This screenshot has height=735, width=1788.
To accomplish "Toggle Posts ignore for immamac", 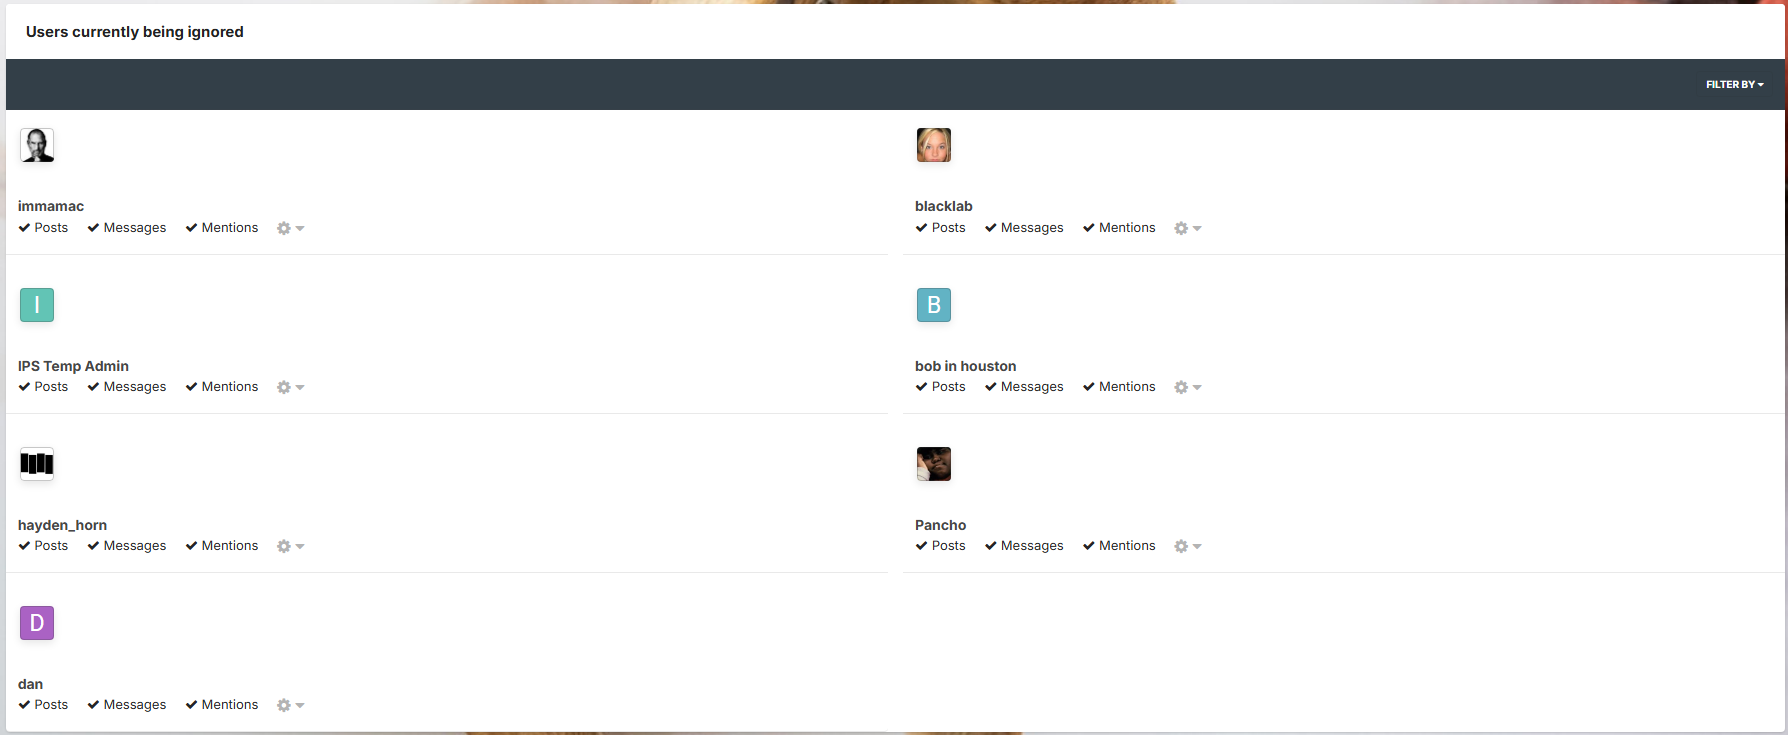I will click(x=43, y=228).
